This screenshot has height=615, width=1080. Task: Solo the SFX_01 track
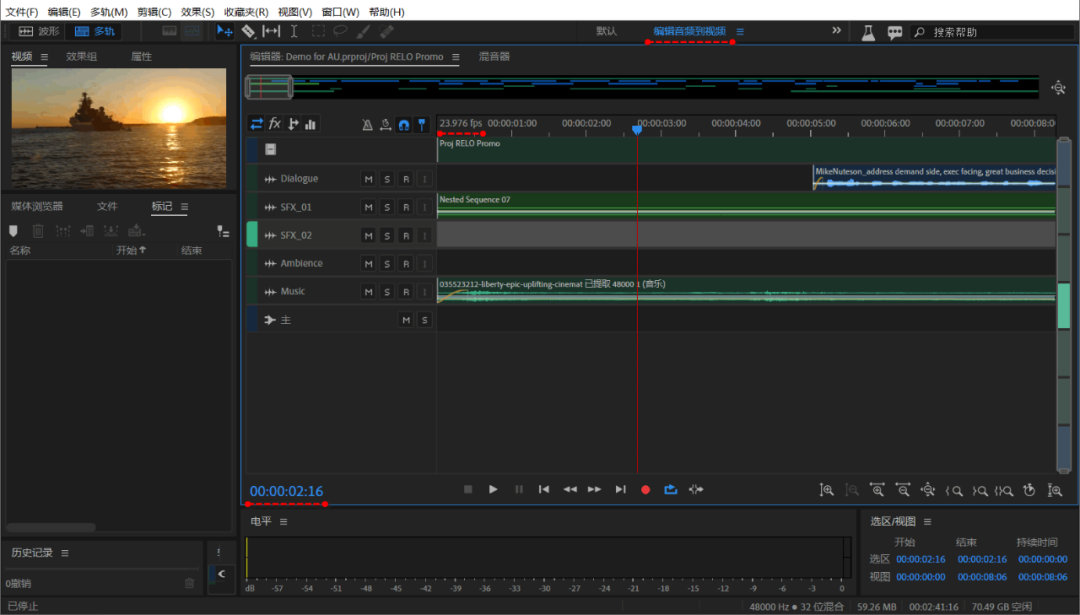click(x=387, y=207)
